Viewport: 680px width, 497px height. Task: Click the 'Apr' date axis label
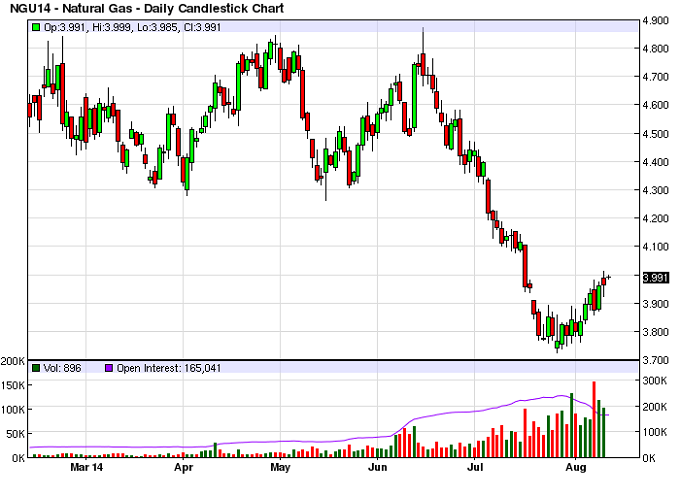[183, 468]
